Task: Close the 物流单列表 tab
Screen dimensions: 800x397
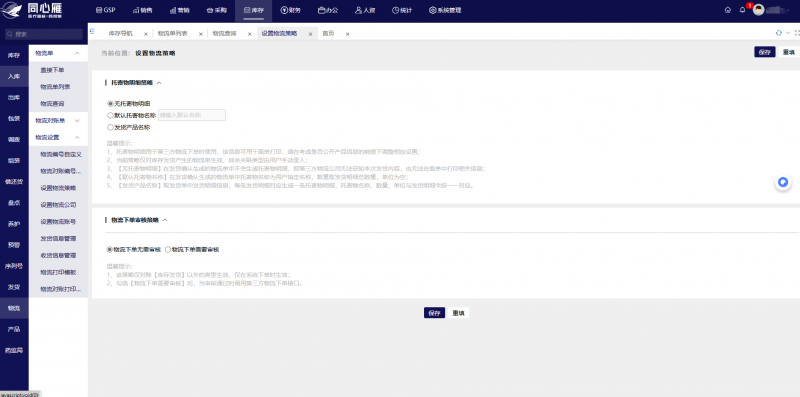Action: coord(201,34)
